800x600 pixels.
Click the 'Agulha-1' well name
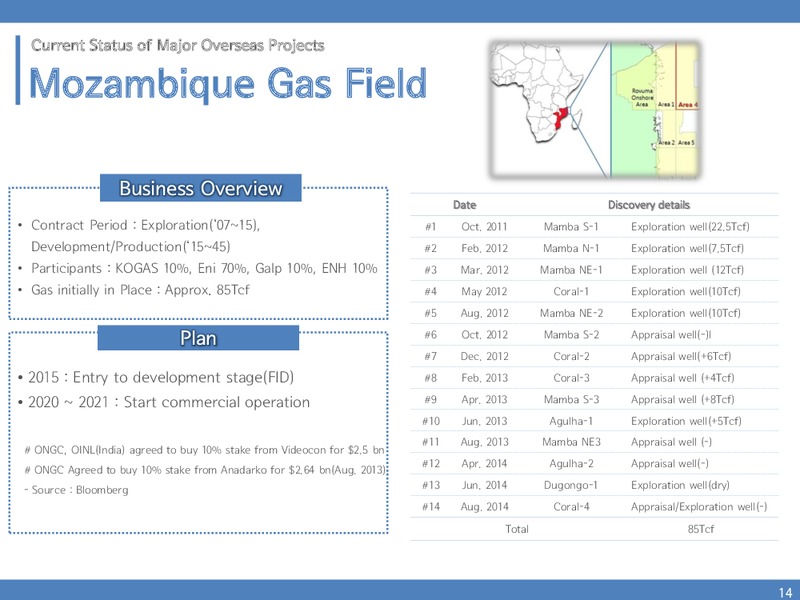(x=571, y=421)
